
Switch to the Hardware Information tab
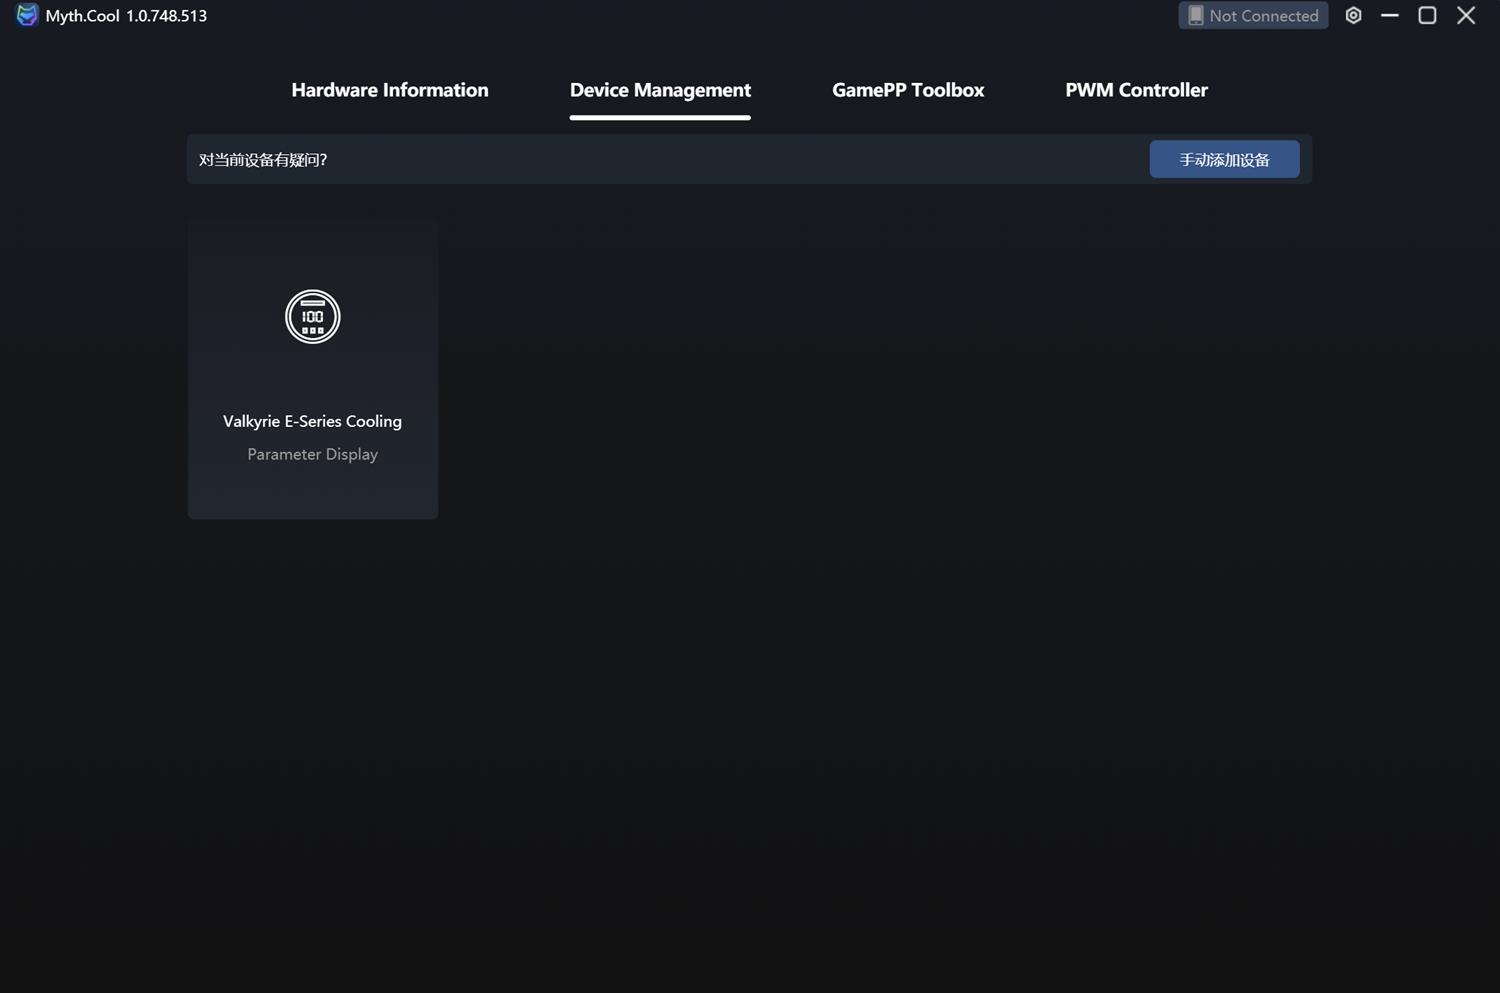coord(389,90)
